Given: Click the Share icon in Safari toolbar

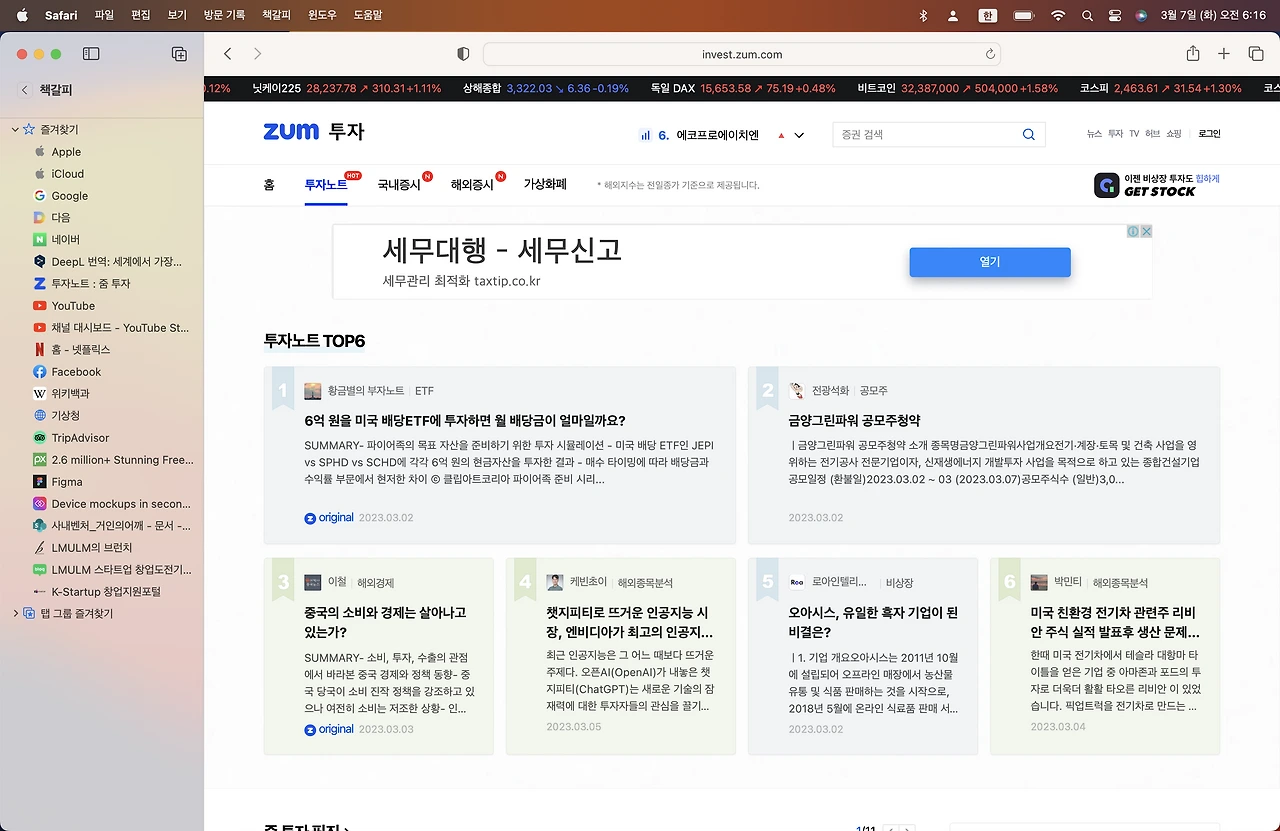Looking at the screenshot, I should (1193, 54).
